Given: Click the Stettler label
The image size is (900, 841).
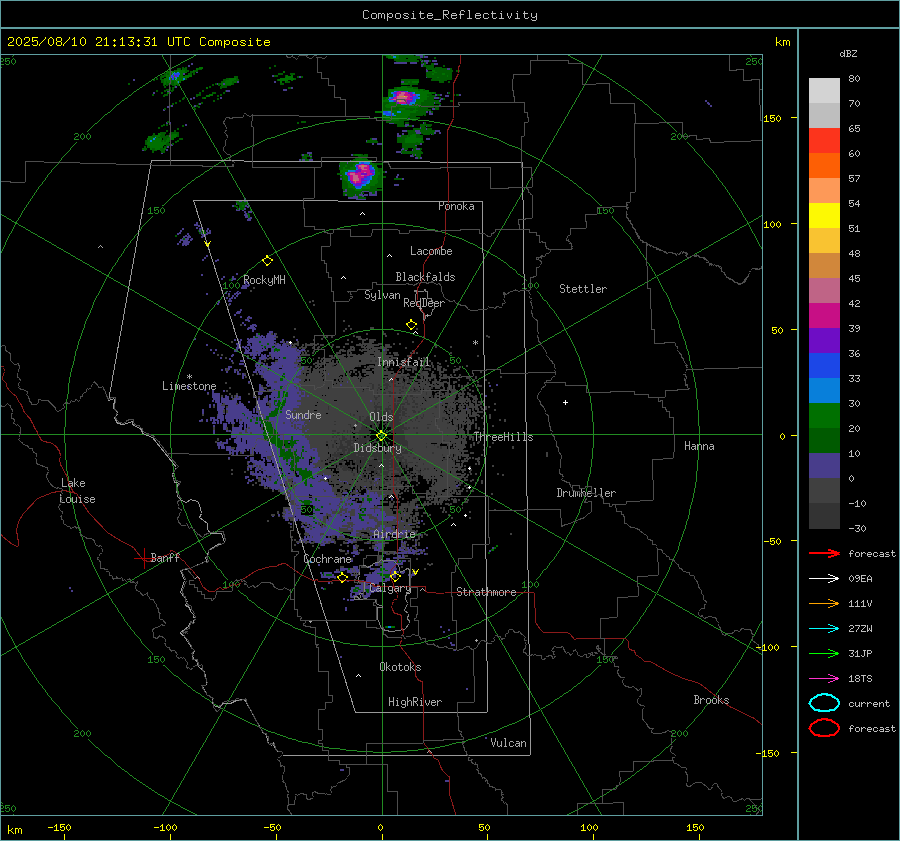Looking at the screenshot, I should [x=583, y=289].
